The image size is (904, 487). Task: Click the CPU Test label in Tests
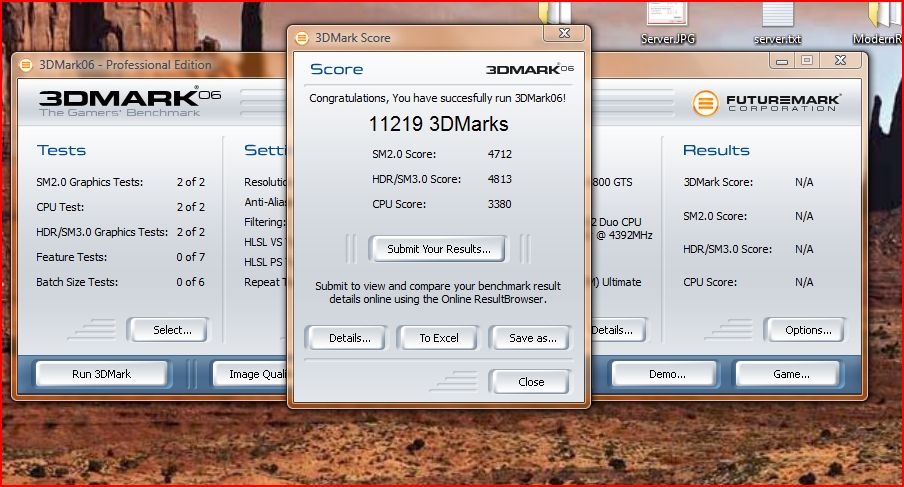tap(59, 207)
